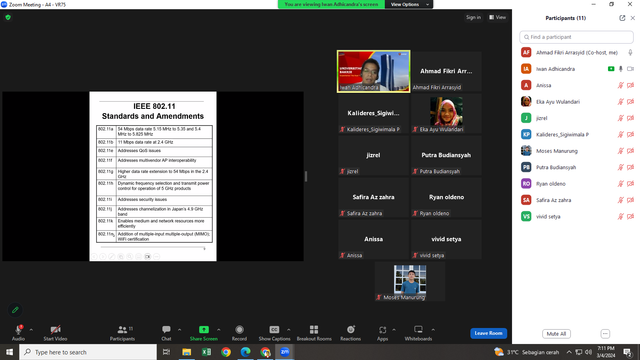Show hidden system tray icons
This screenshot has height=360, width=640.
[x=569, y=352]
